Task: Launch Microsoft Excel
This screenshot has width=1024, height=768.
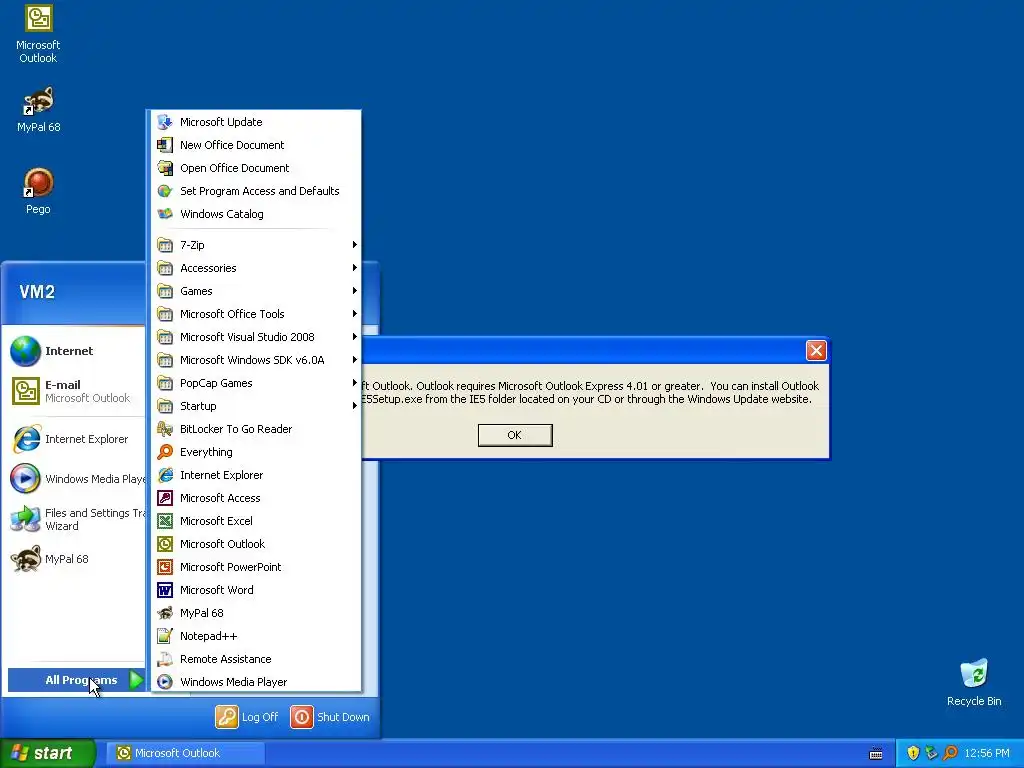Action: pyautogui.click(x=255, y=520)
